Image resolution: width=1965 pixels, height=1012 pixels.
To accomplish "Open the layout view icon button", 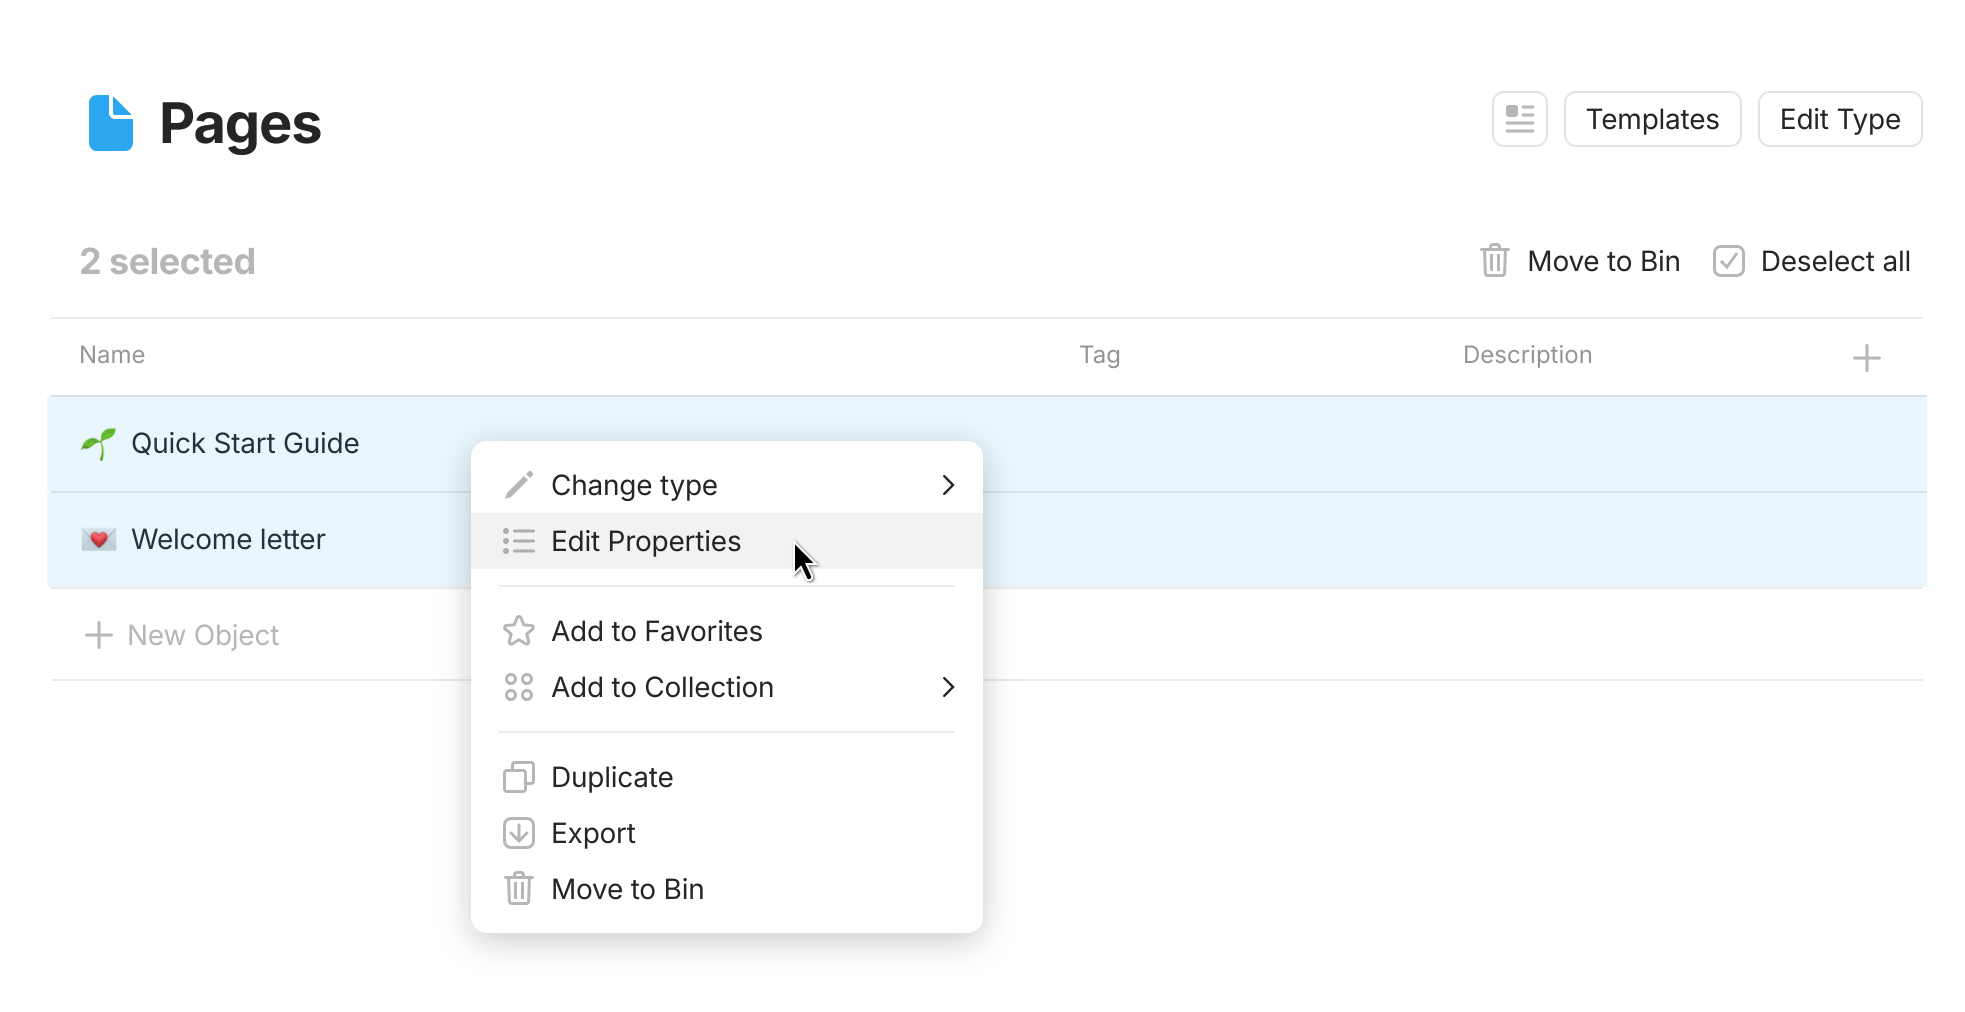I will pos(1519,119).
